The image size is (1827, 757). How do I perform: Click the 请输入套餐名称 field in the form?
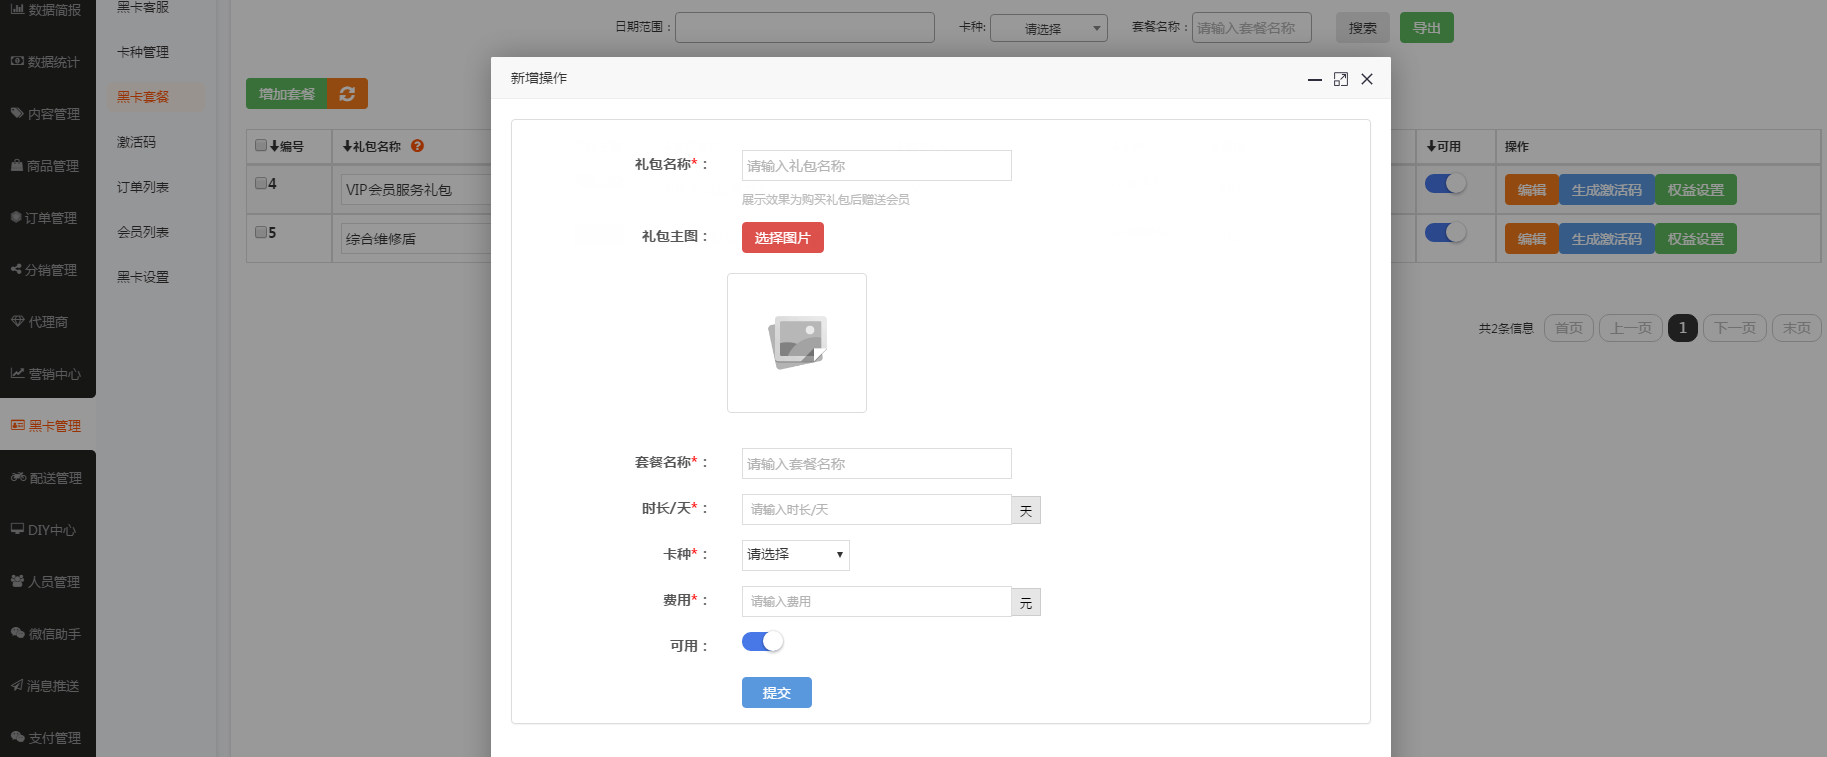(876, 464)
